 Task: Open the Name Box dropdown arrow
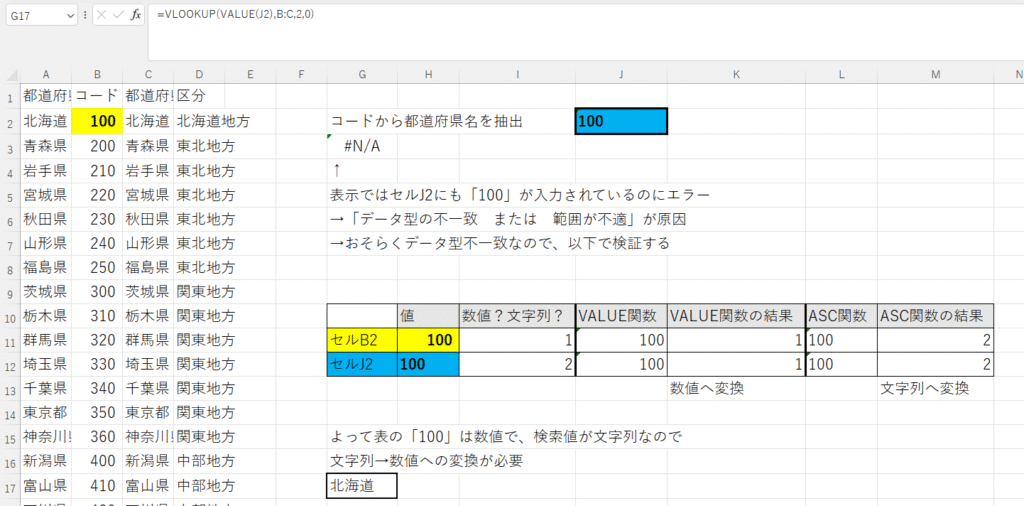tap(68, 16)
